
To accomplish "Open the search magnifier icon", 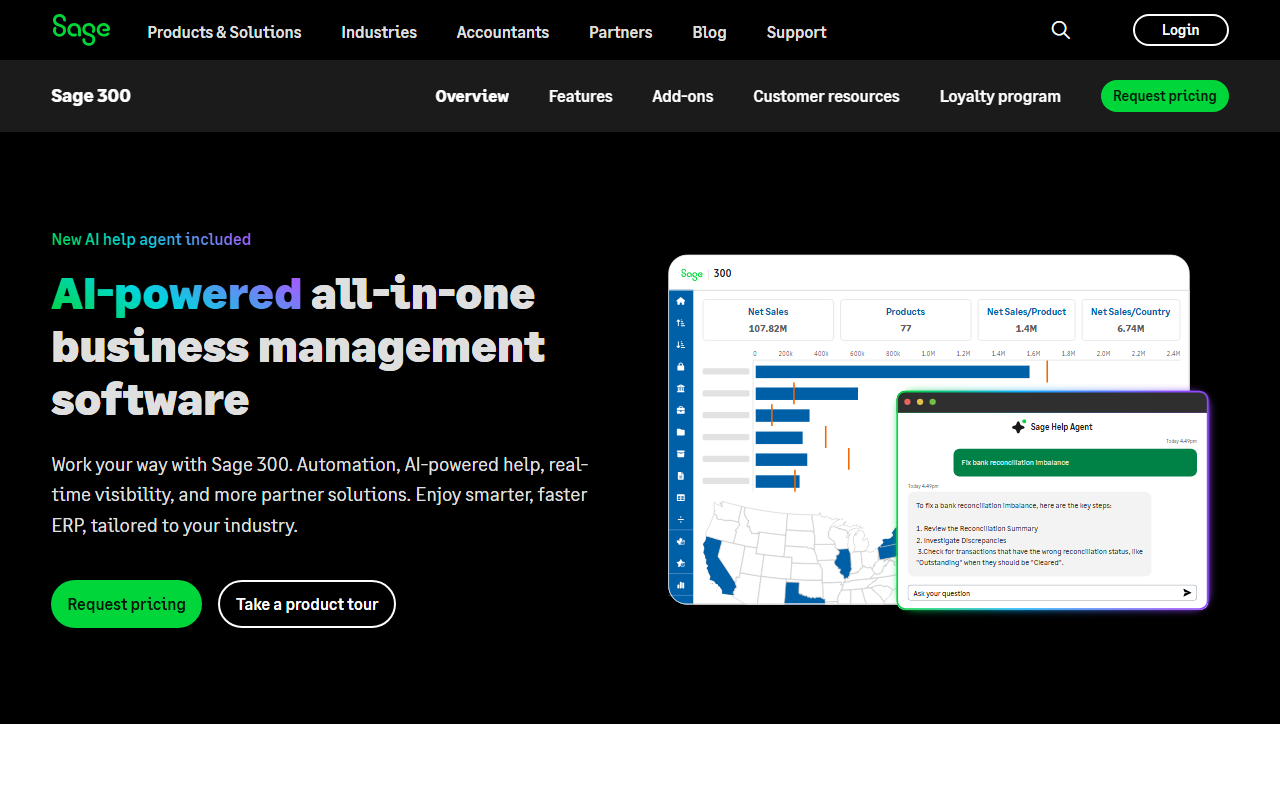I will [x=1061, y=30].
